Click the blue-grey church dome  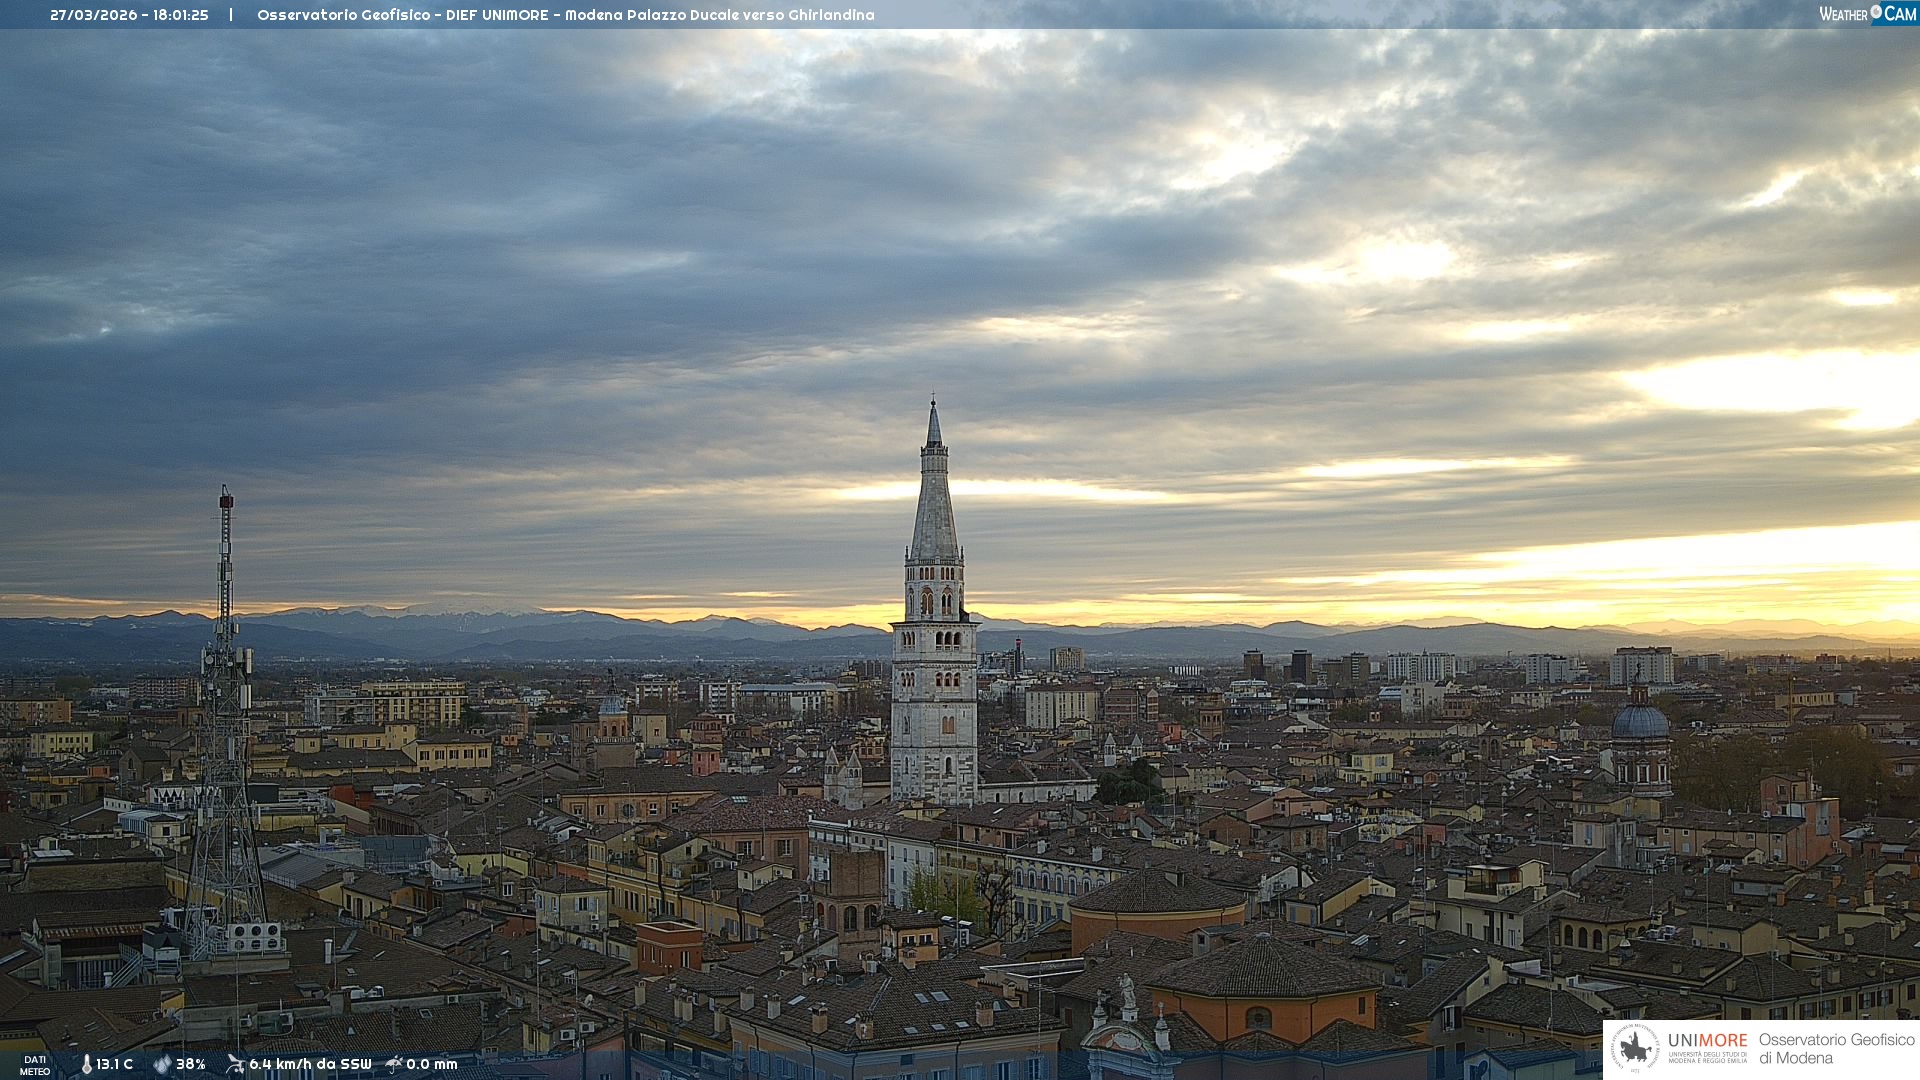[1640, 722]
